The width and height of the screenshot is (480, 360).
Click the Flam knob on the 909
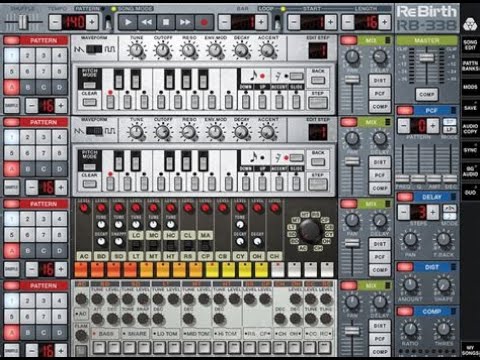tap(81, 335)
